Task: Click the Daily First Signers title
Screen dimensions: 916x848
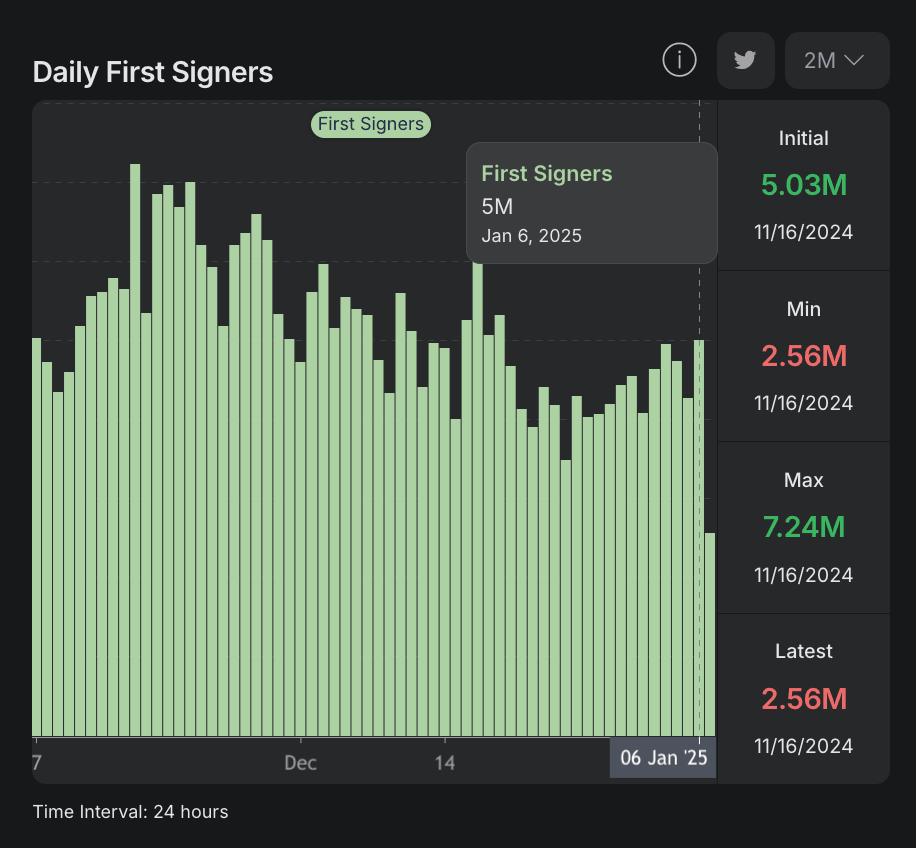Action: 153,72
